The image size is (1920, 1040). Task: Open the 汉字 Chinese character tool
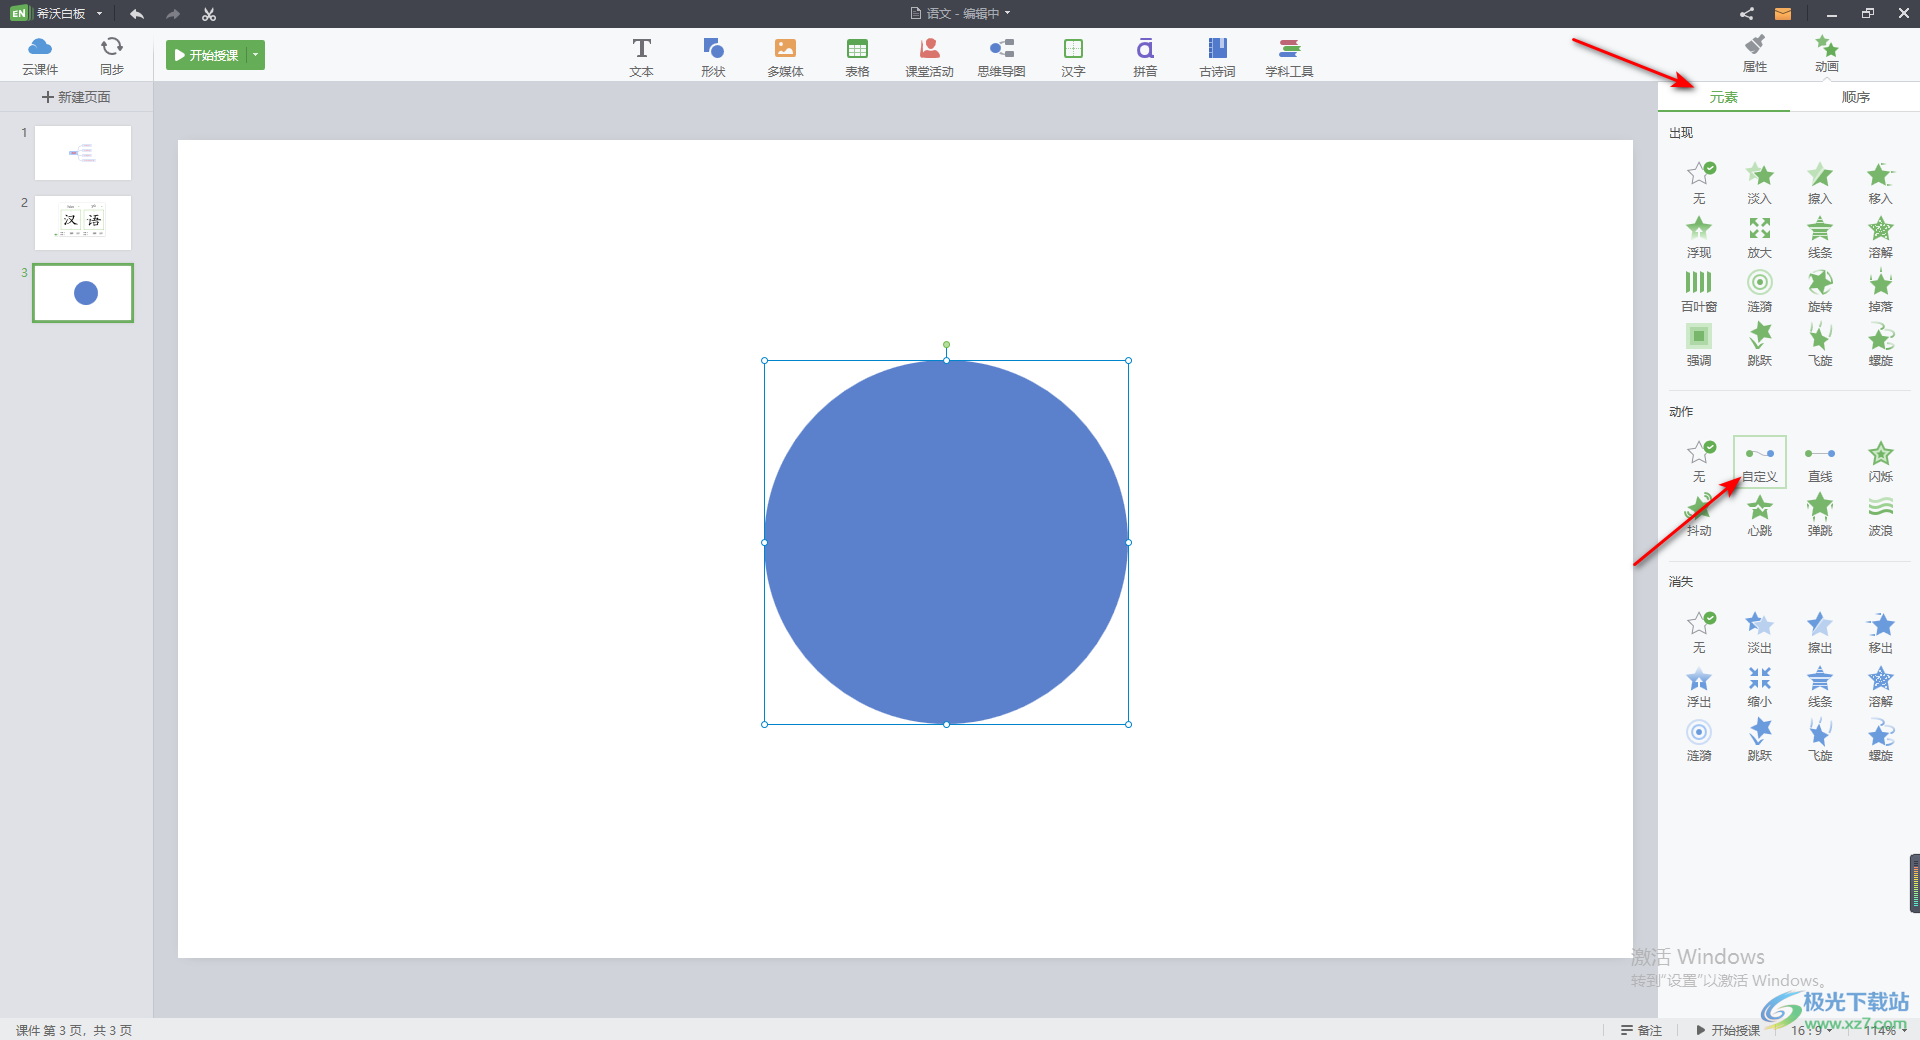[1073, 57]
